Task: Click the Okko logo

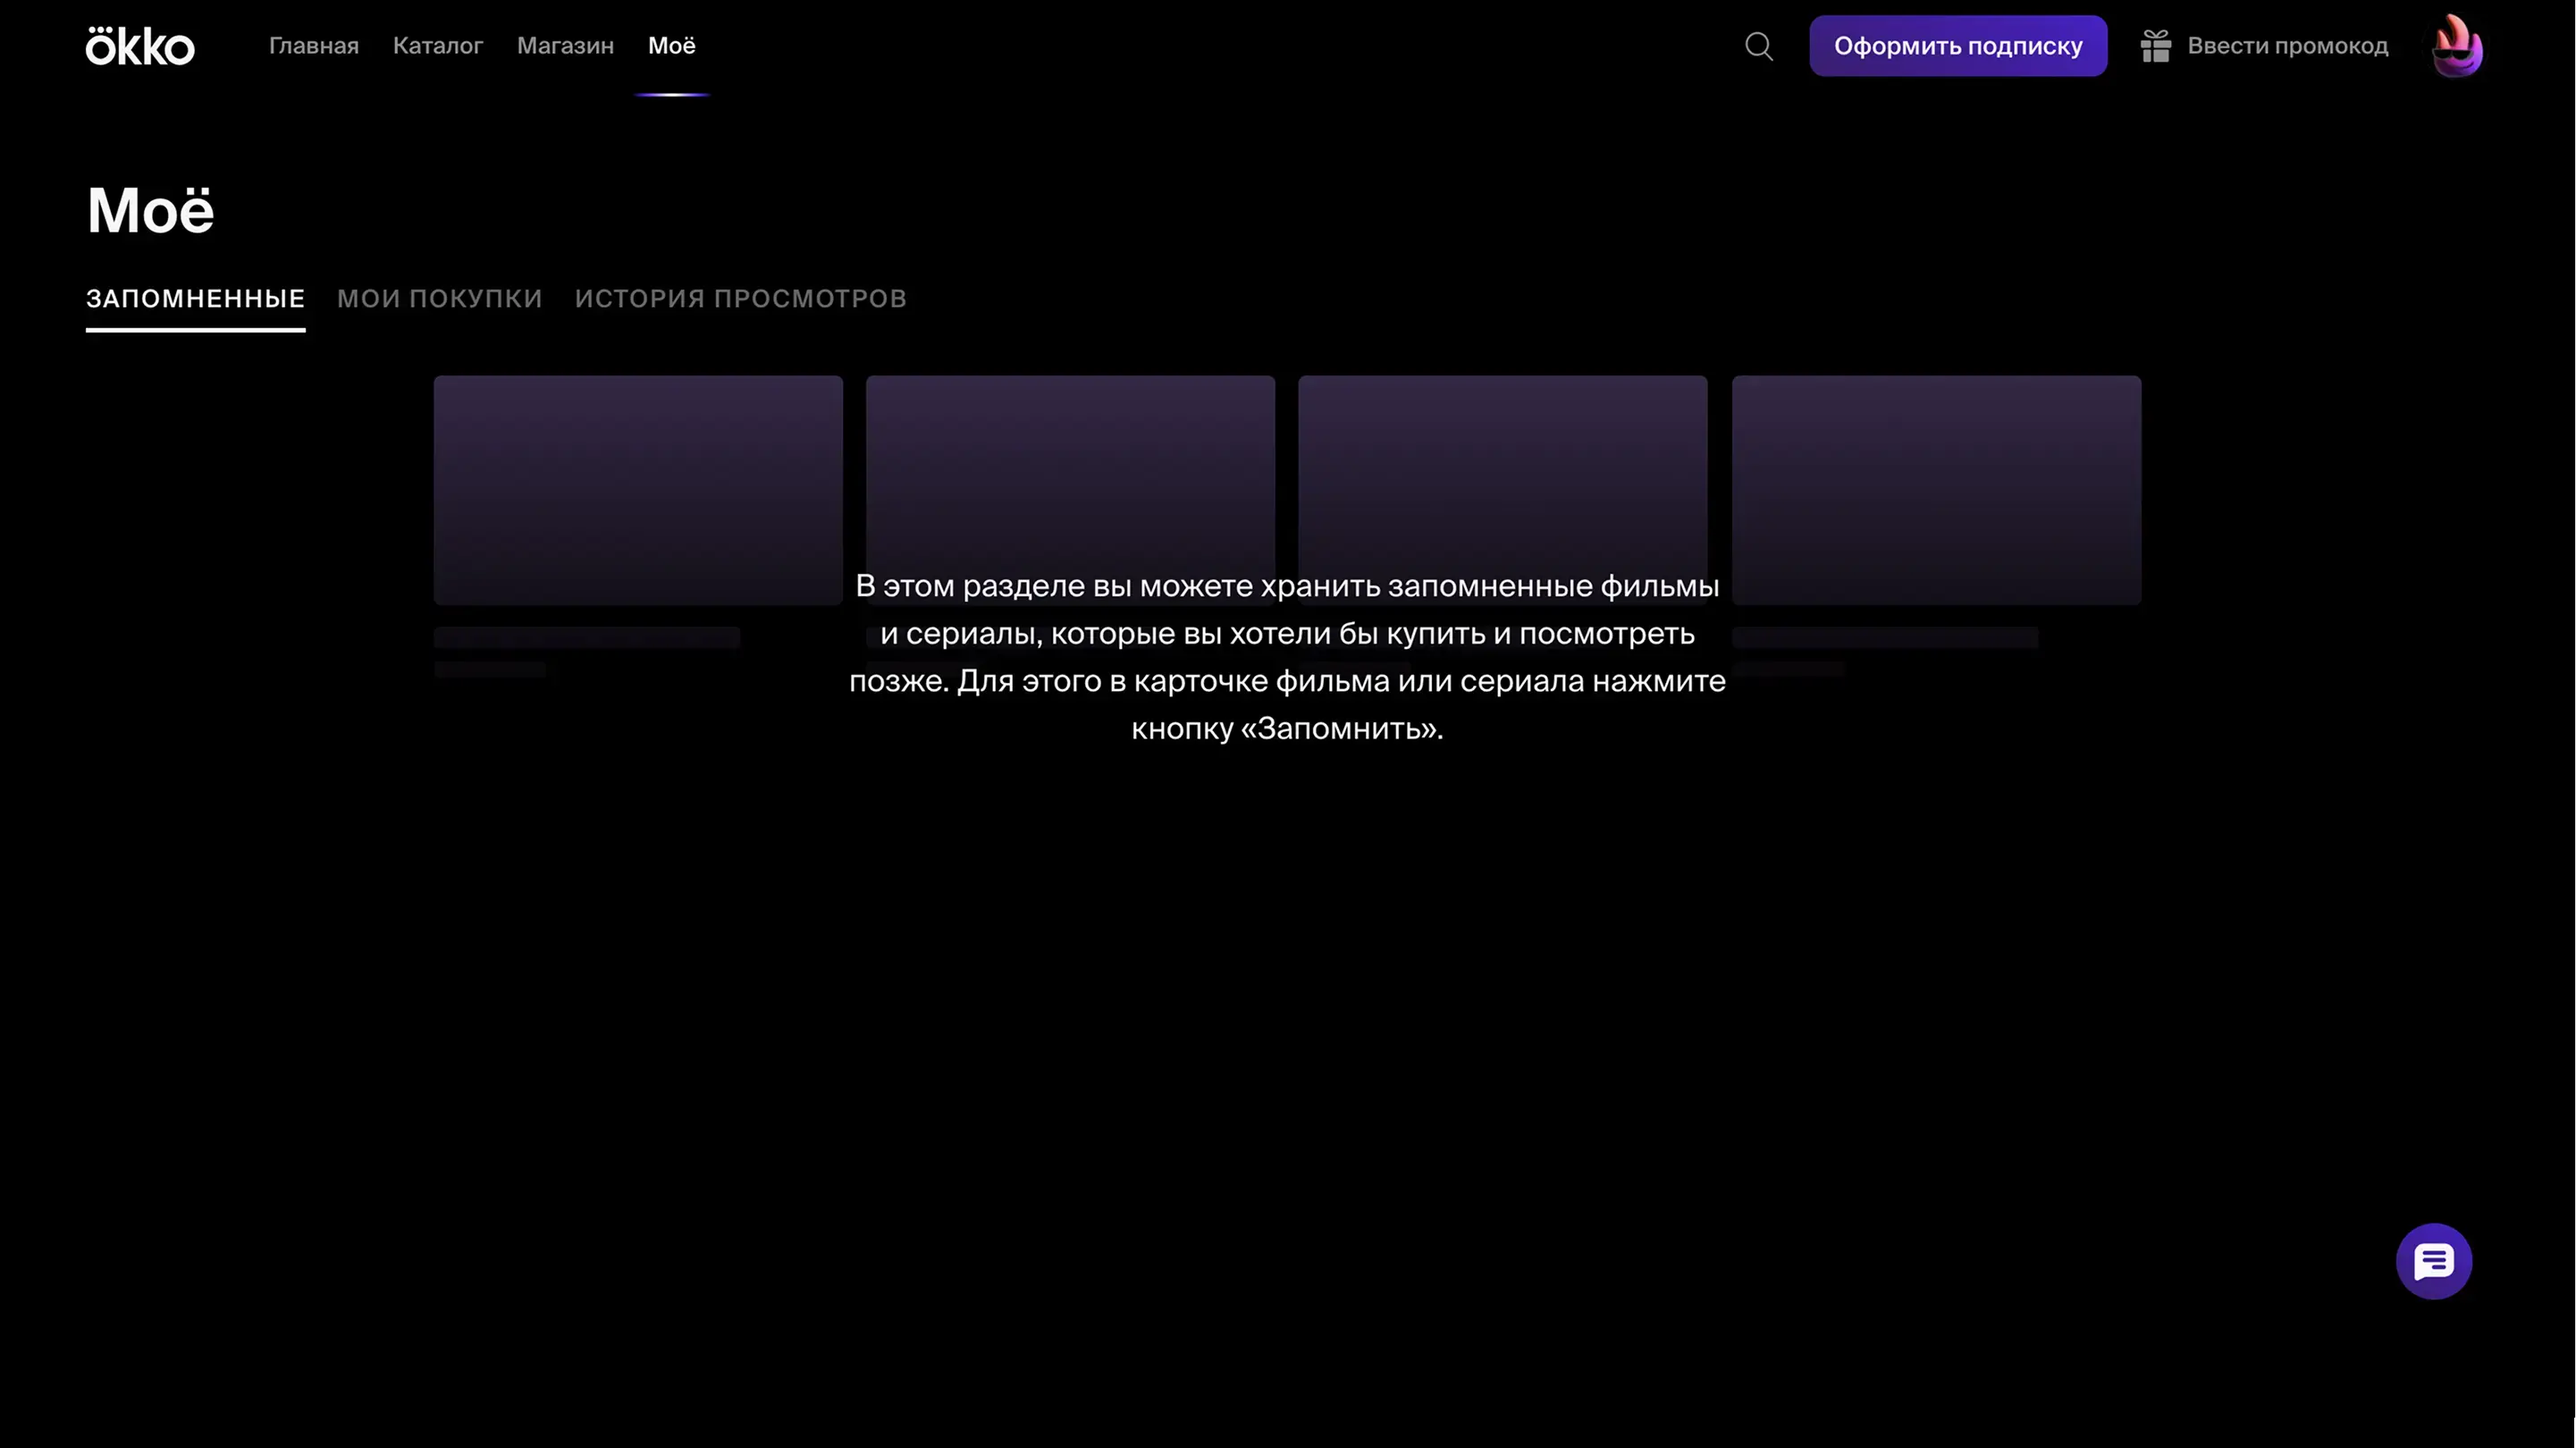Action: (140, 46)
